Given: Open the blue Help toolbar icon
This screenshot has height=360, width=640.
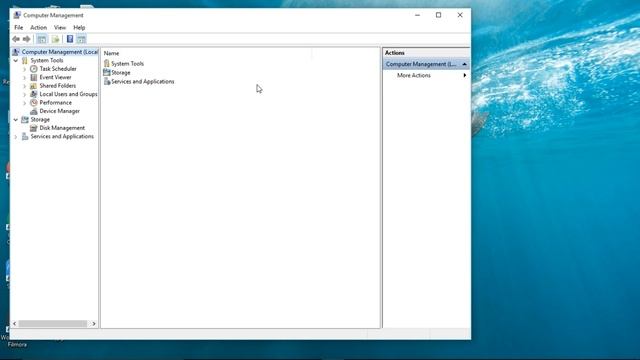Looking at the screenshot, I should coord(70,39).
